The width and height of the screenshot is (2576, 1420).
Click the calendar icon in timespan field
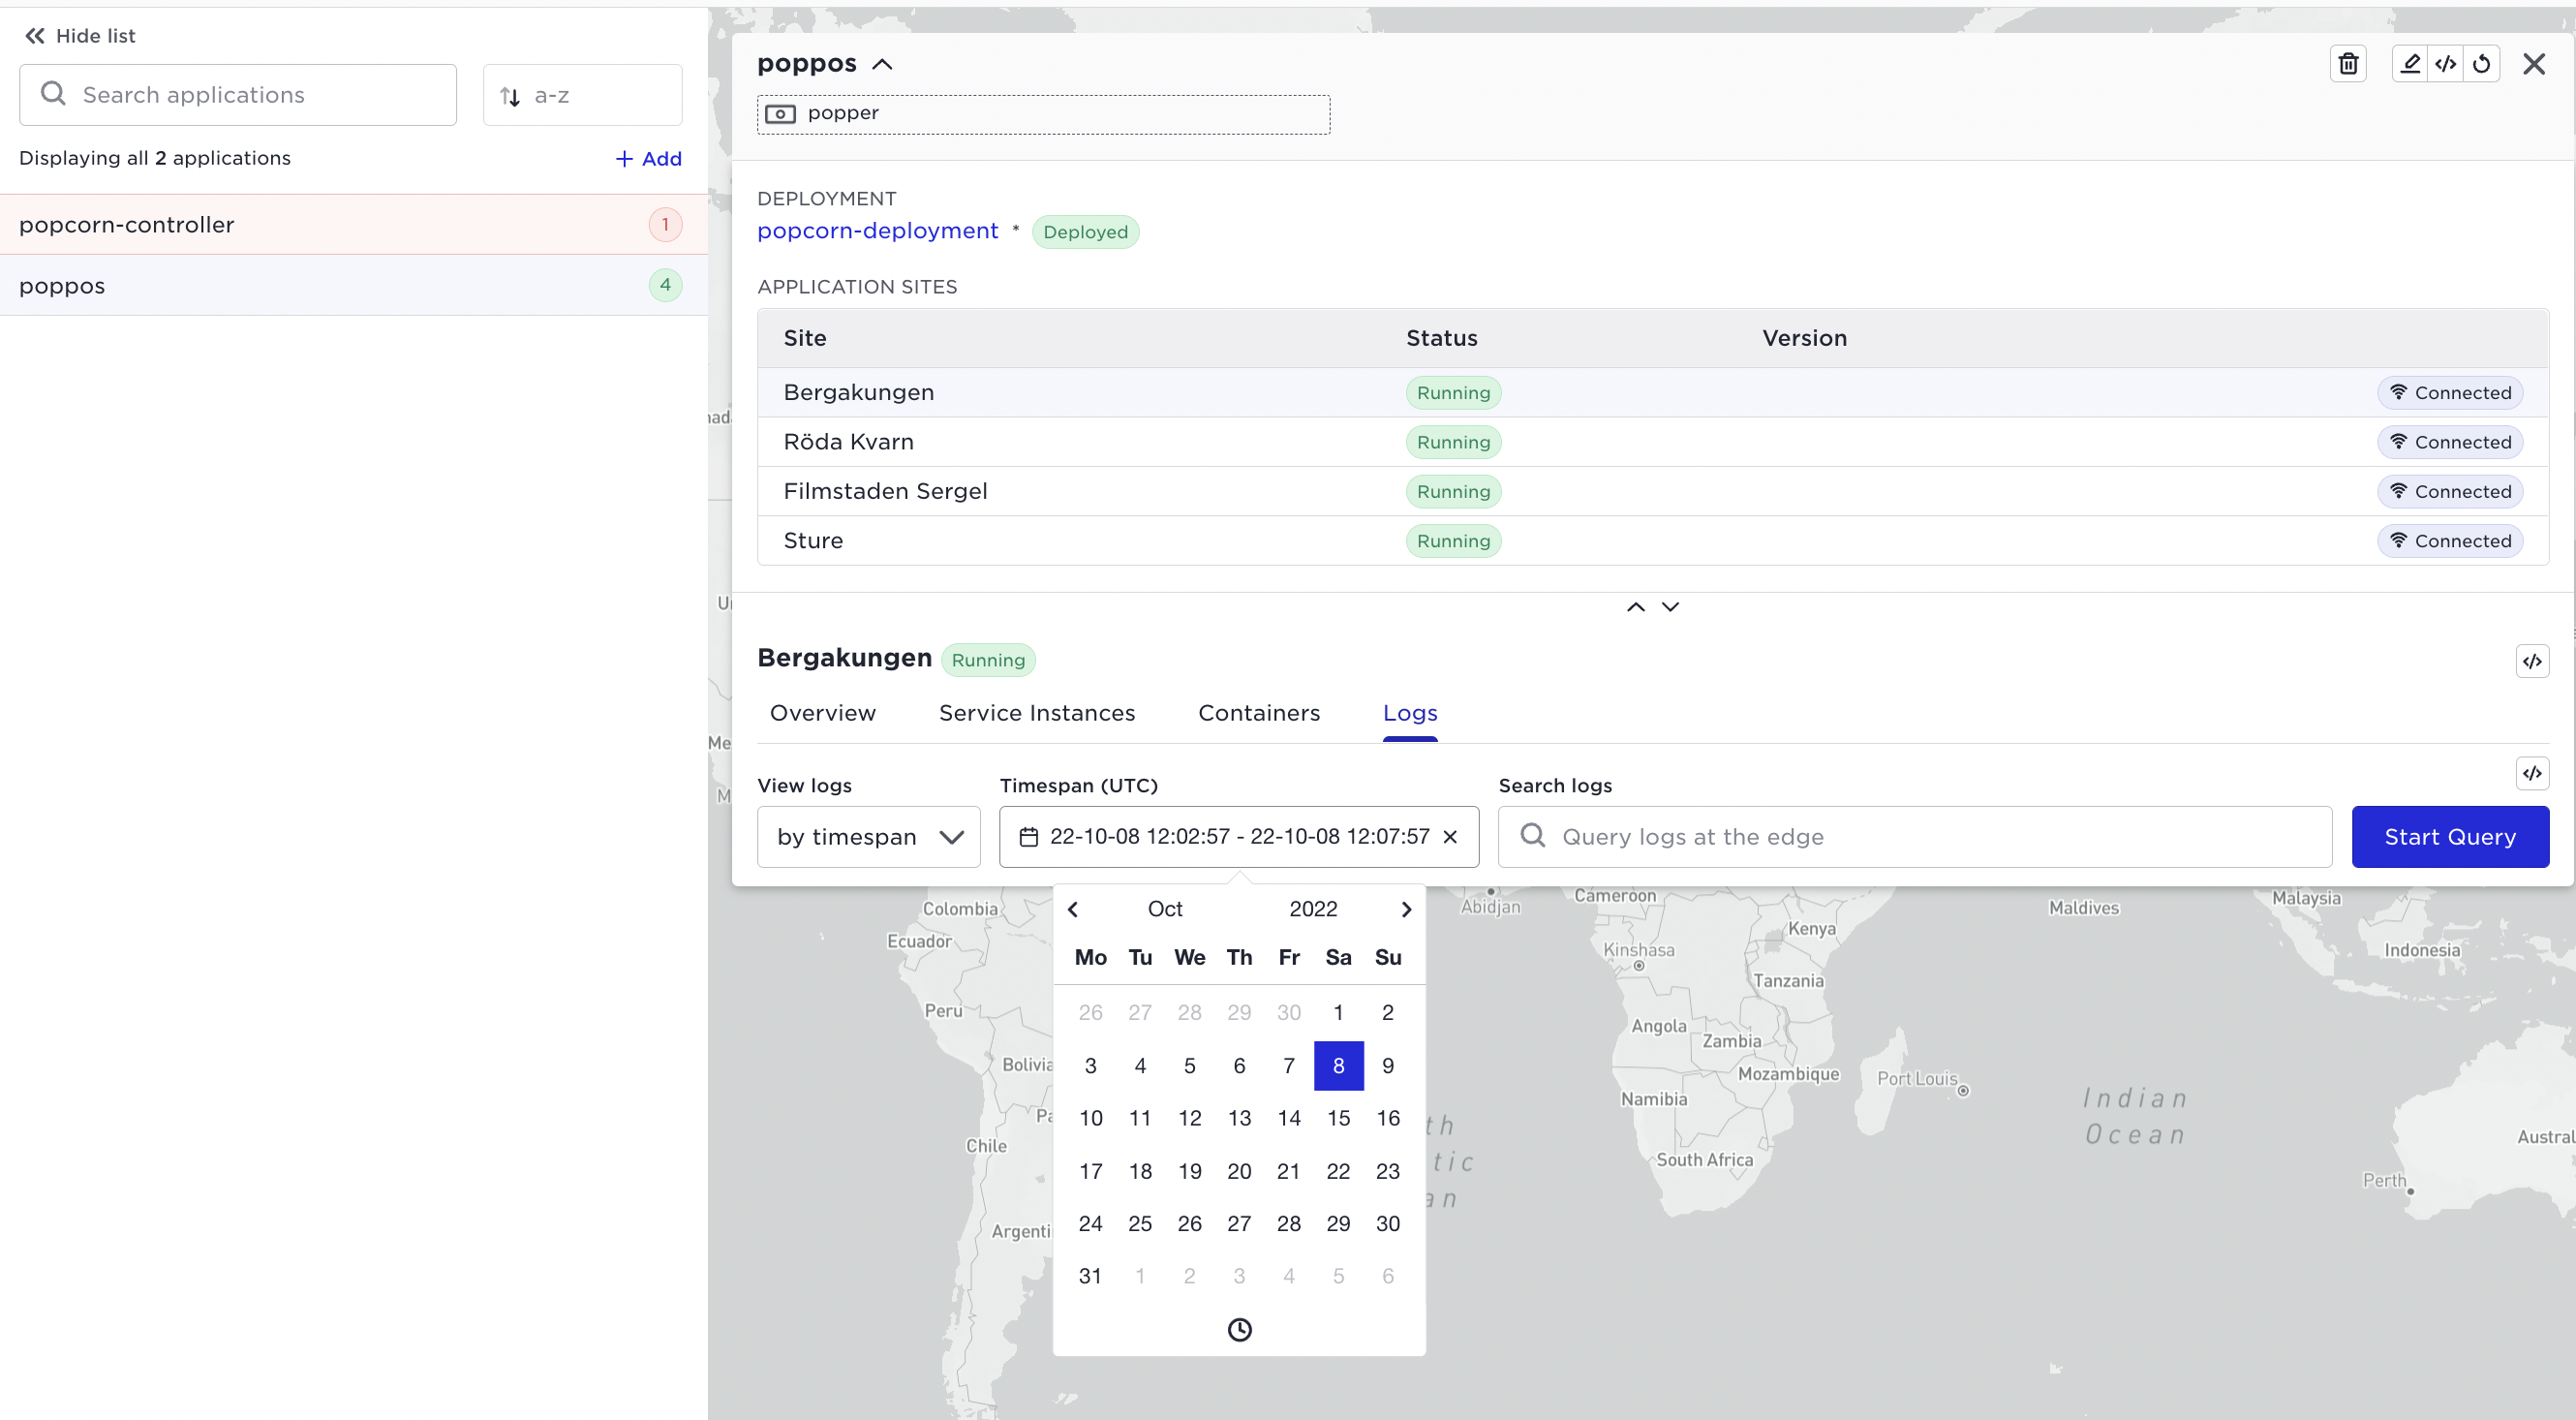(x=1028, y=837)
